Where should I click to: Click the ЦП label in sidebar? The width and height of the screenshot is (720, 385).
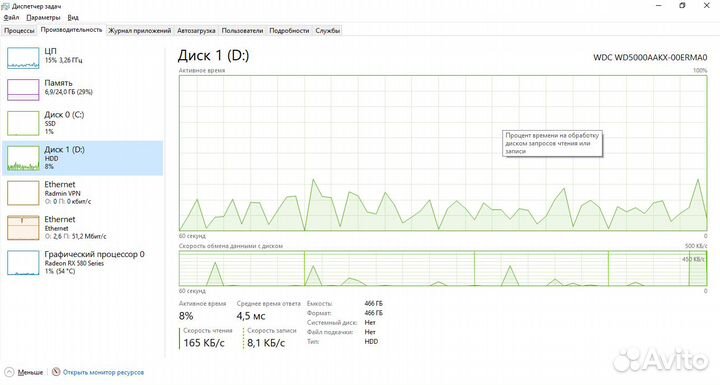coord(51,51)
